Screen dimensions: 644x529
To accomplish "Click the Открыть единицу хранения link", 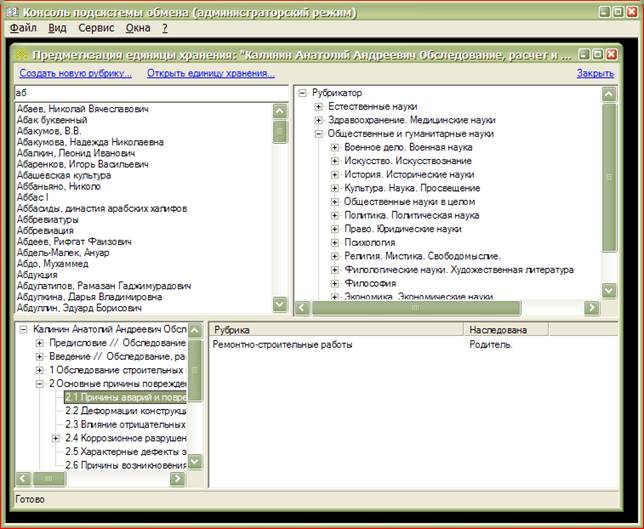I will point(210,73).
